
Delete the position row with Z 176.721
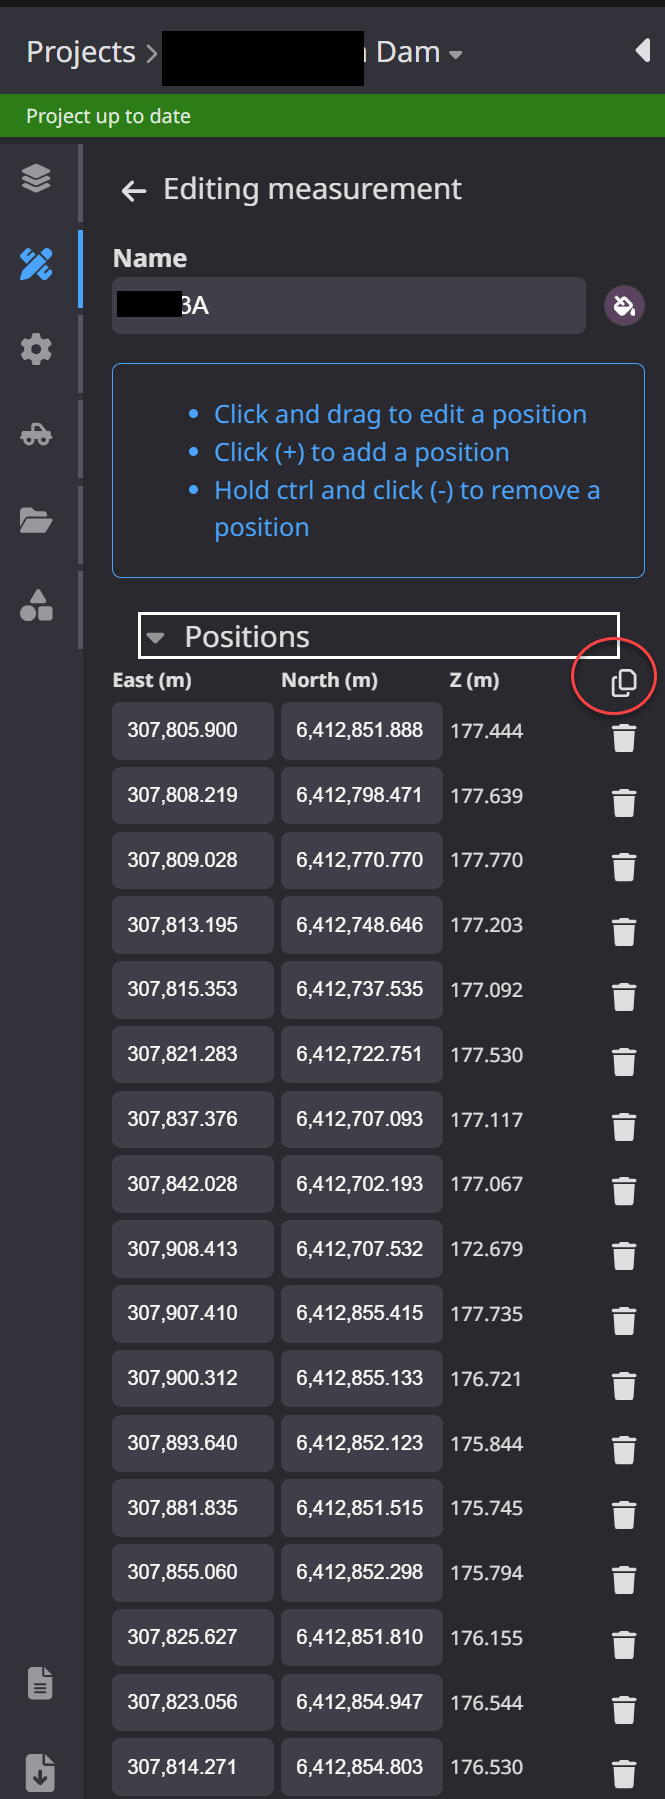[624, 1385]
